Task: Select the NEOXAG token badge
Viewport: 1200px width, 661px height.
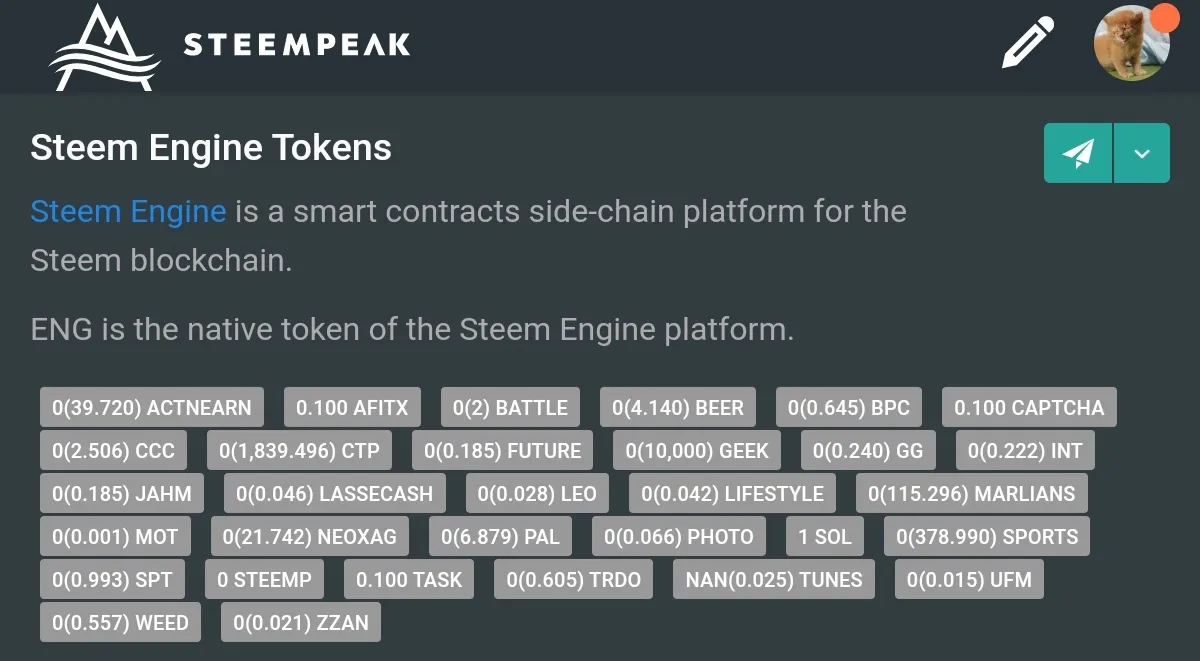Action: point(309,537)
